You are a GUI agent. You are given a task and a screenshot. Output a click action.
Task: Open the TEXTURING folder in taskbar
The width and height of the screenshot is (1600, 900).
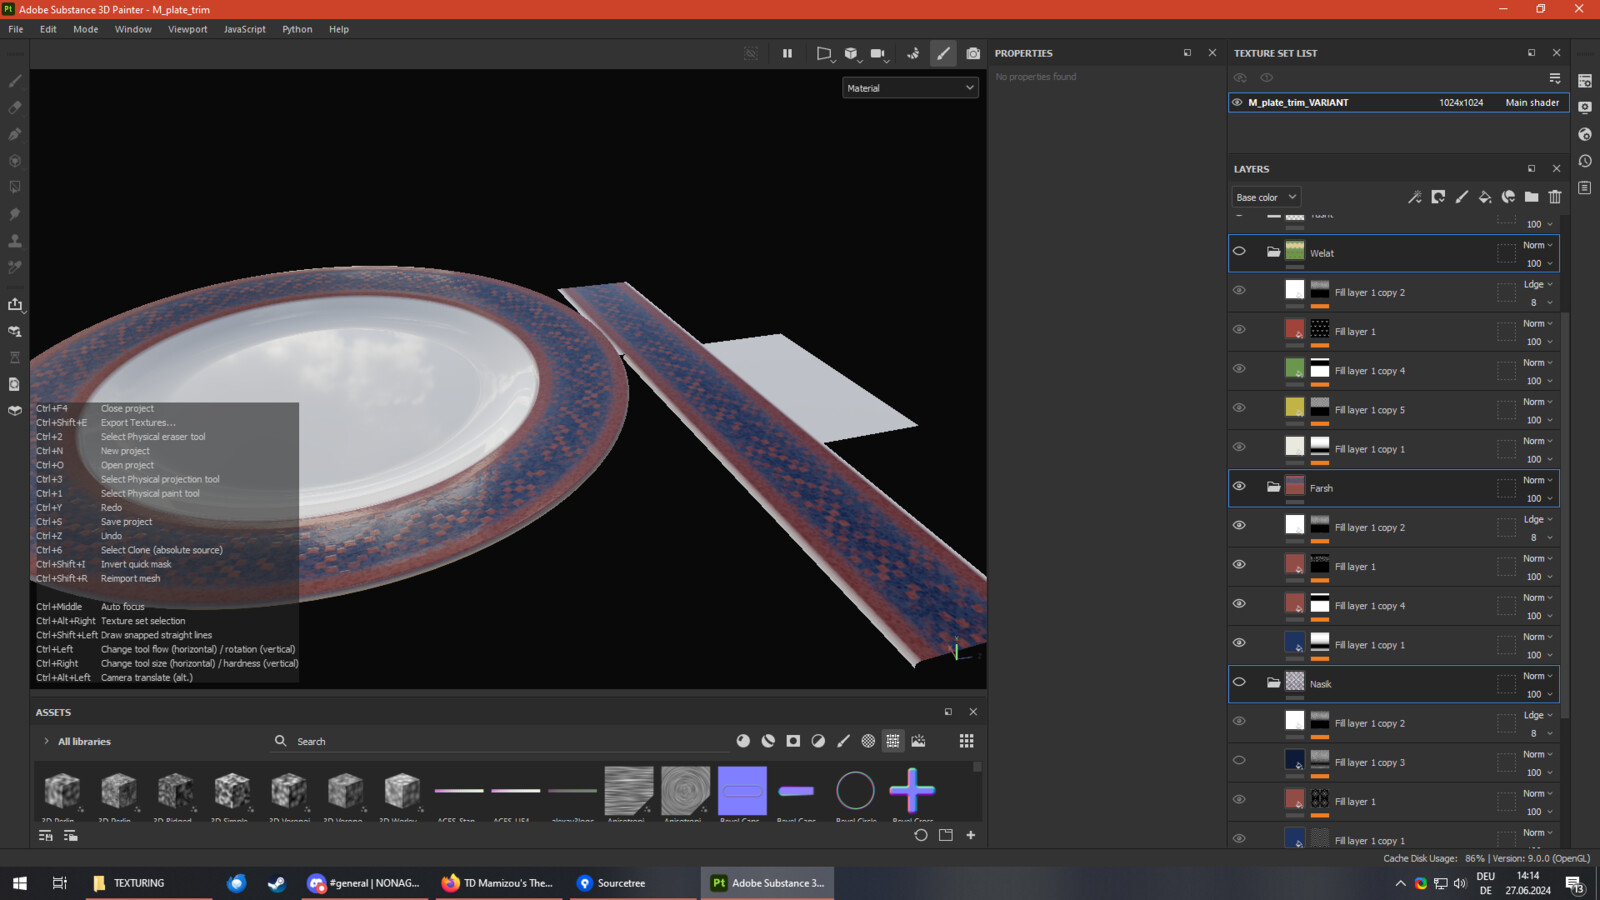coord(148,883)
